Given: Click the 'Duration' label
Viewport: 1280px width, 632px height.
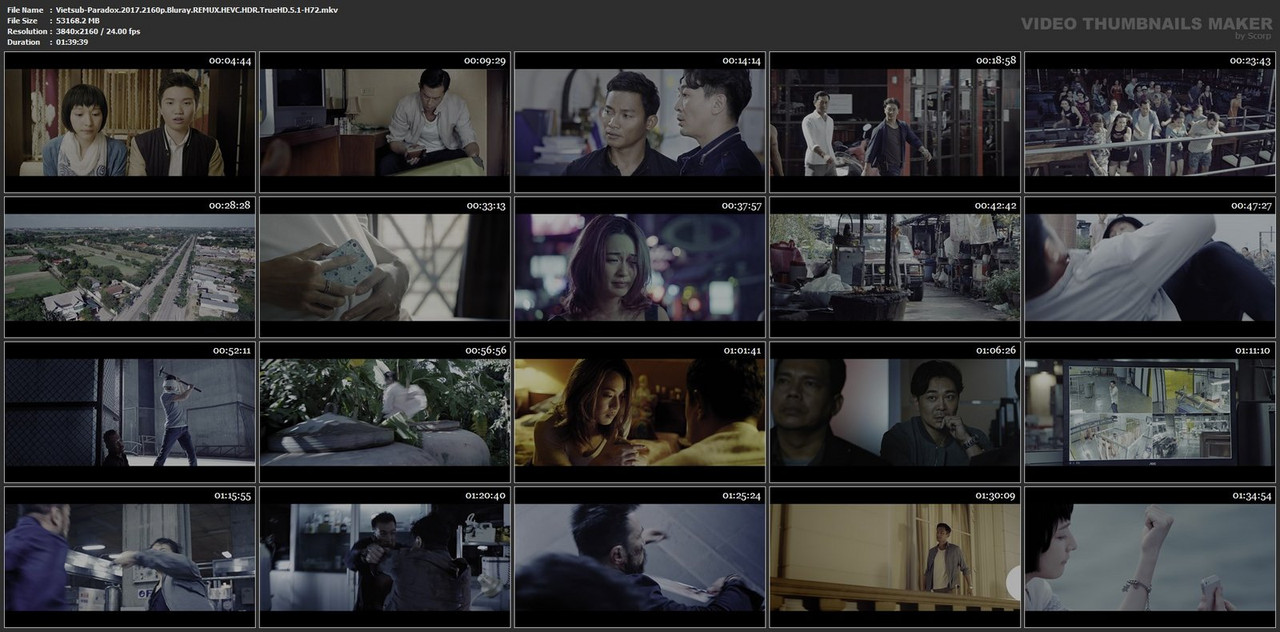Looking at the screenshot, I should 23,42.
